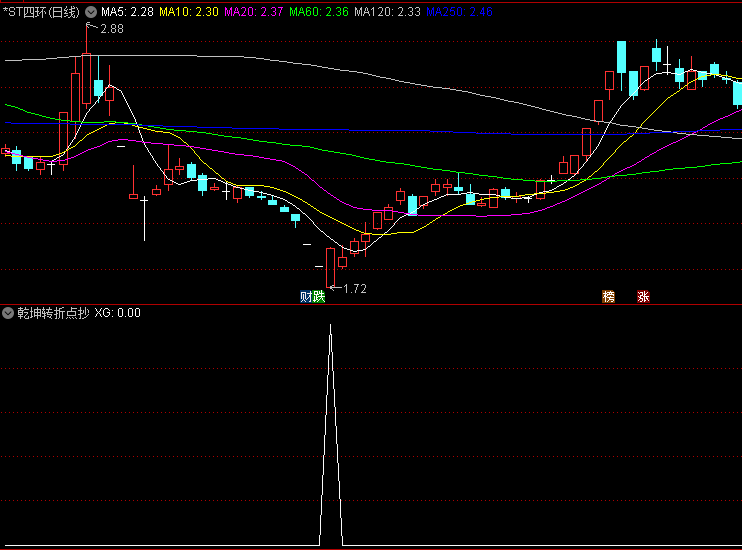This screenshot has width=742, height=550.
Task: Click the MA250: 2.46 label
Action: coord(459,12)
